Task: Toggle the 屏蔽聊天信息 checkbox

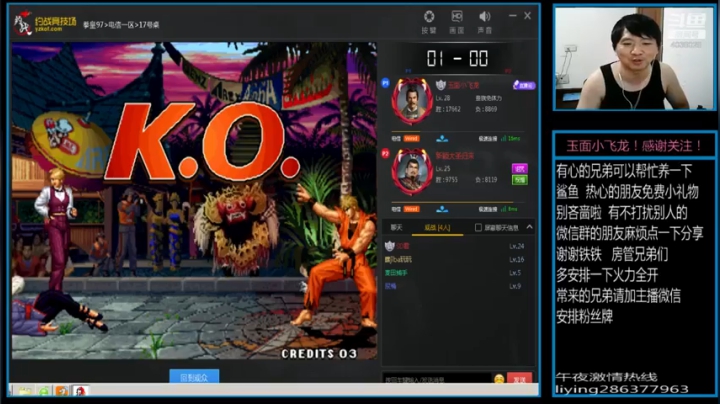Action: coord(478,228)
